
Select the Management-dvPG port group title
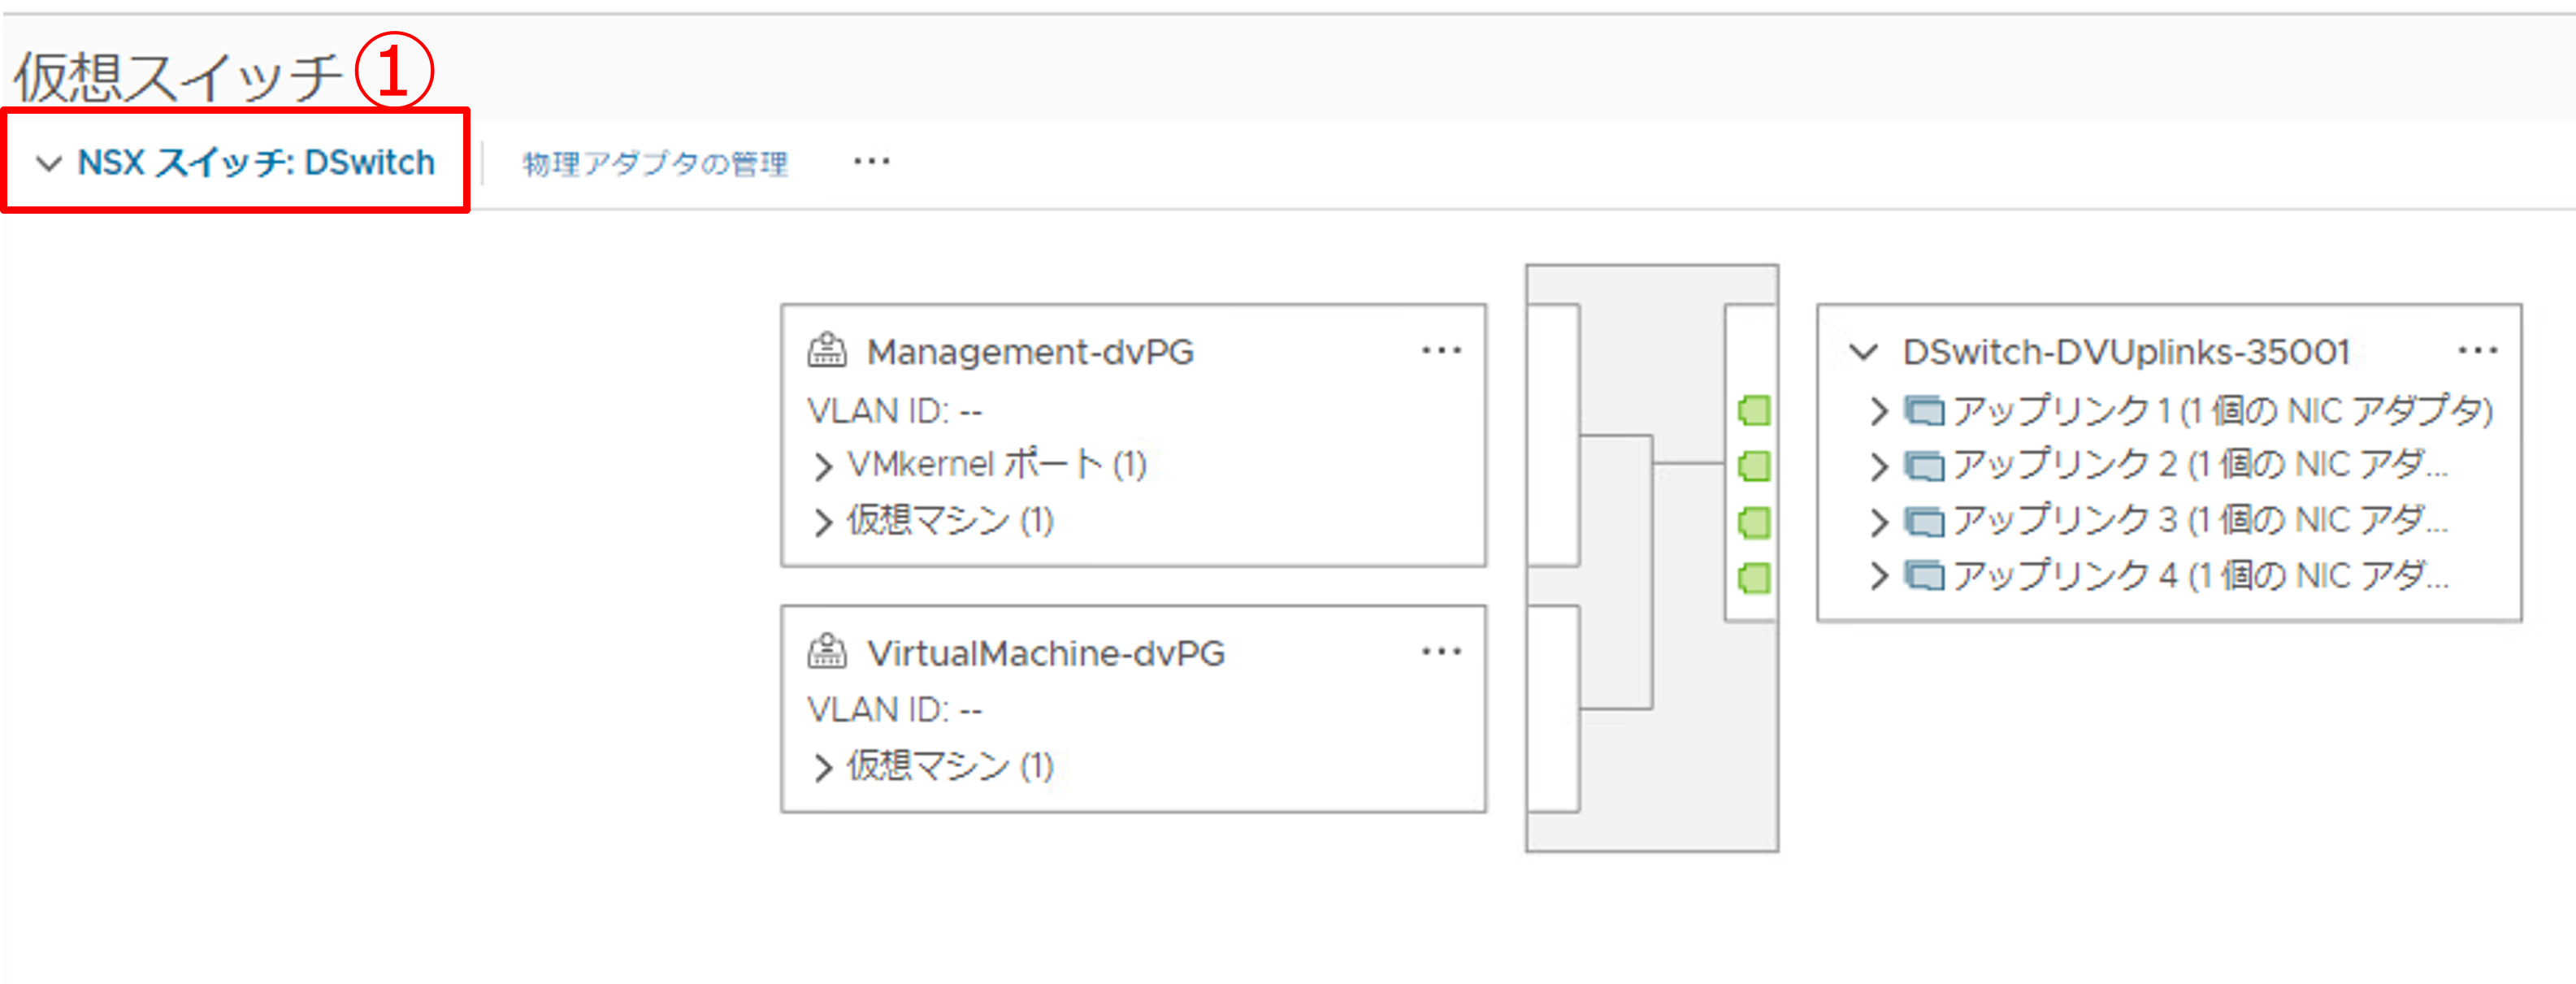1030,352
